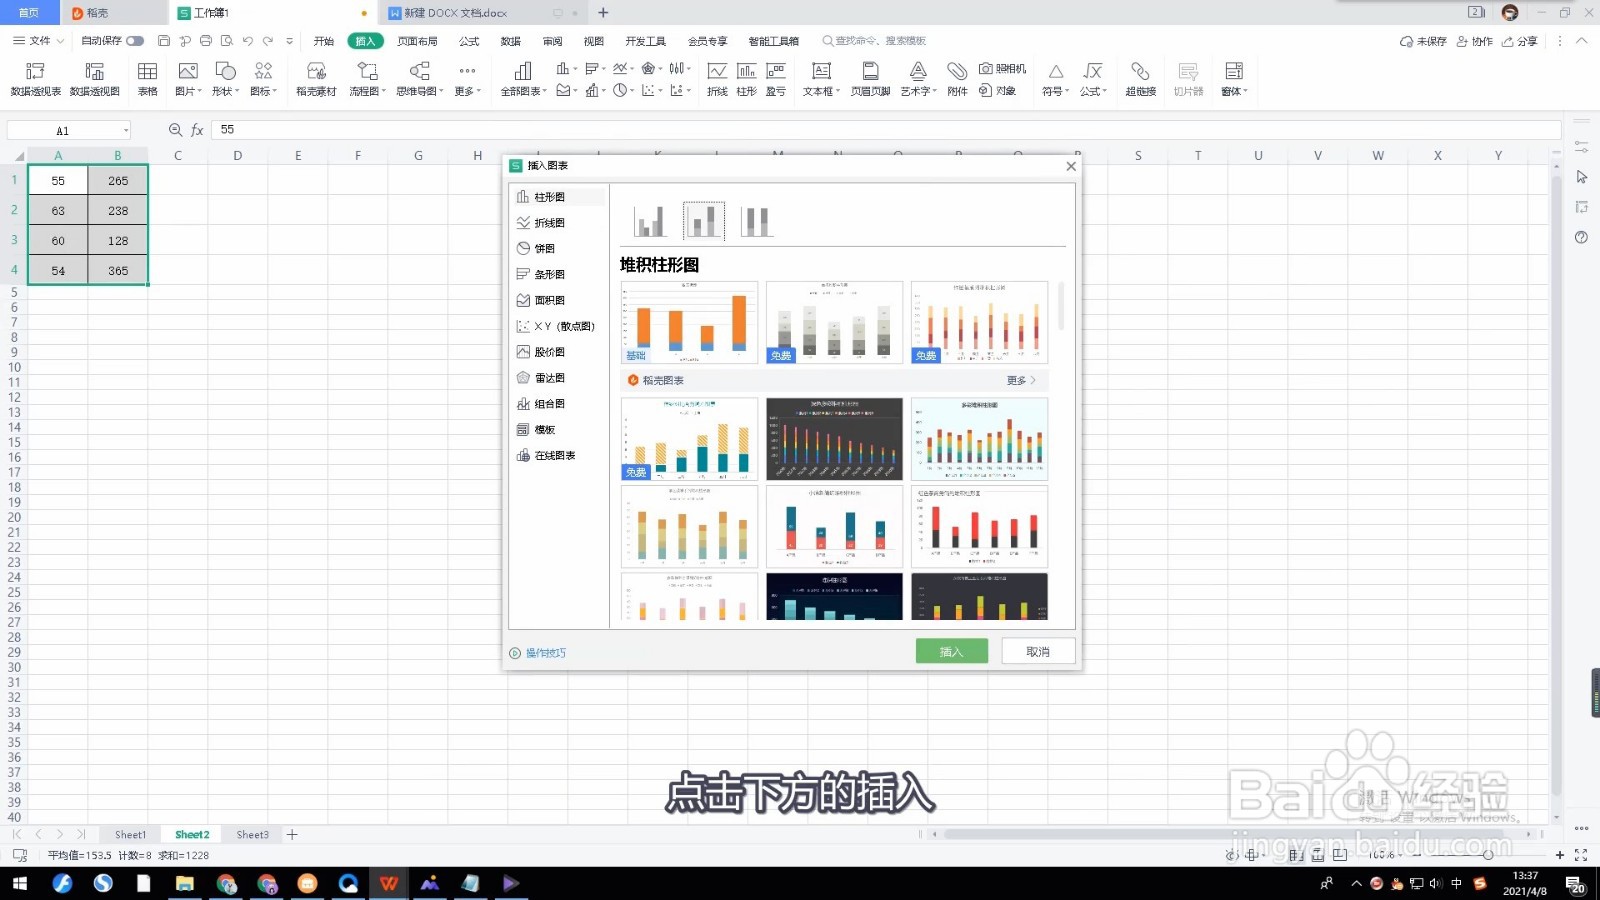
Task: Insert a 盈亏 sparkline
Action: [x=775, y=78]
